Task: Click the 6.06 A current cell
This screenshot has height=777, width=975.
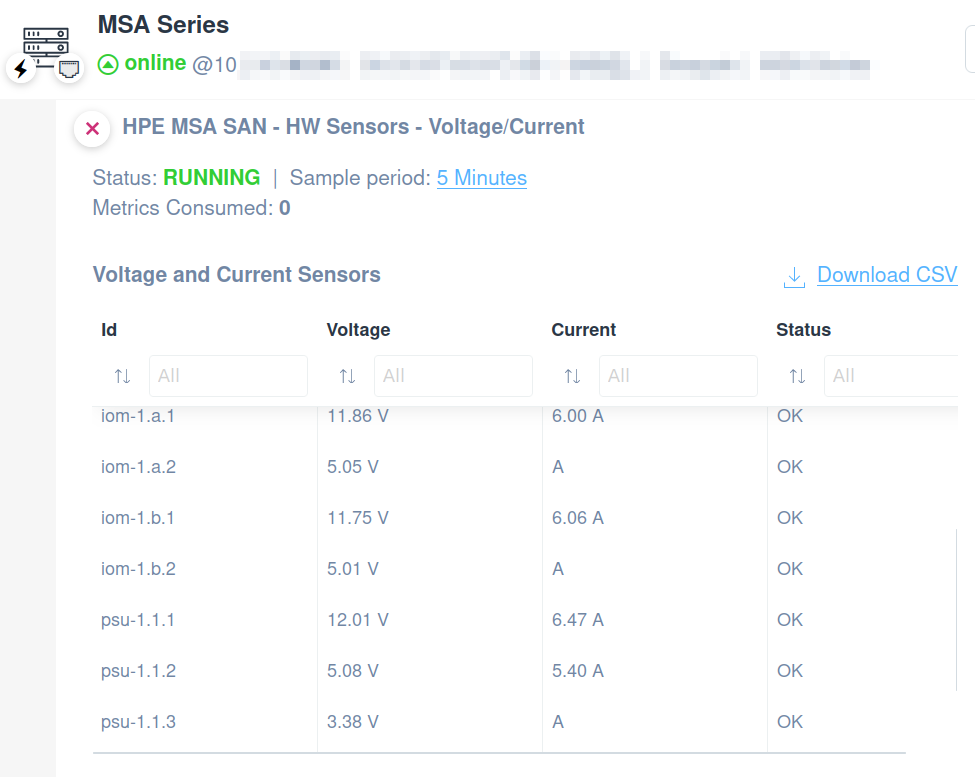Action: pyautogui.click(x=578, y=518)
